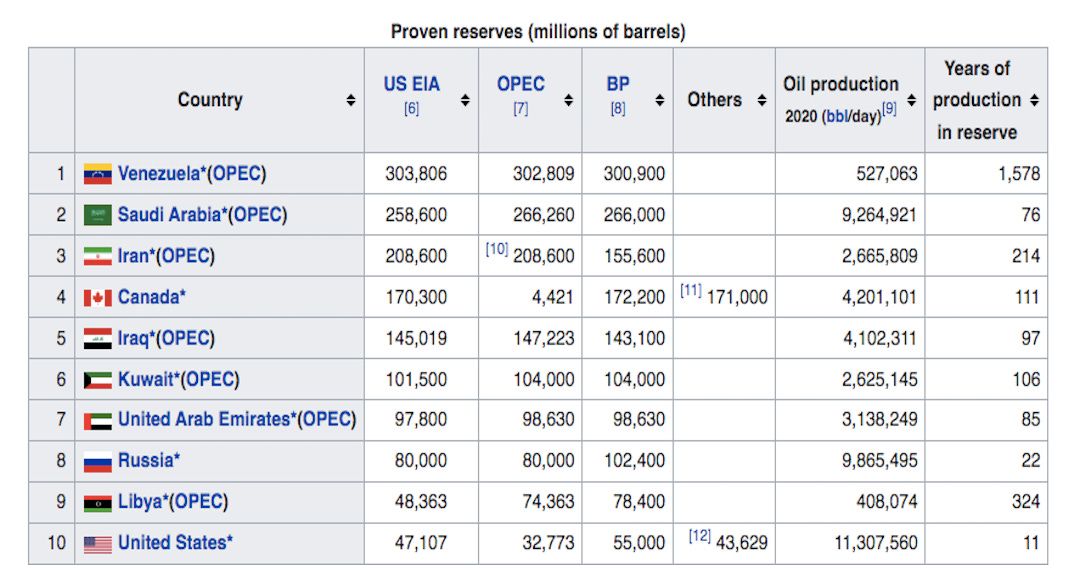Sort by US EIA column arrows
Viewport: 1080px width, 565px height.
466,101
